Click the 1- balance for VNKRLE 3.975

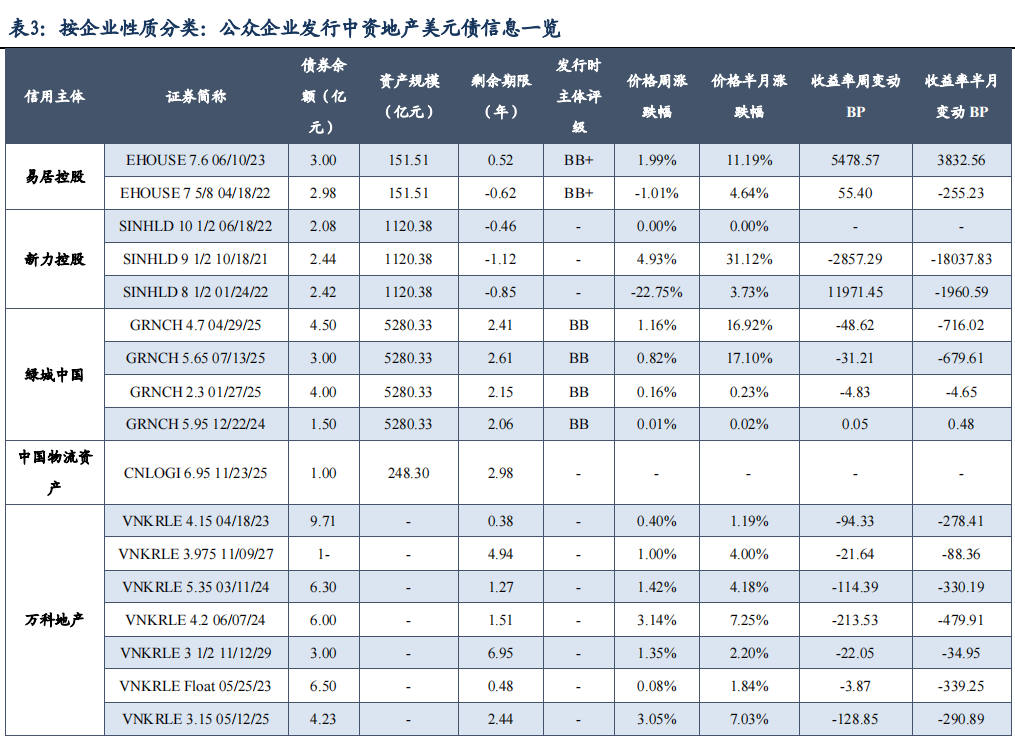click(x=323, y=554)
